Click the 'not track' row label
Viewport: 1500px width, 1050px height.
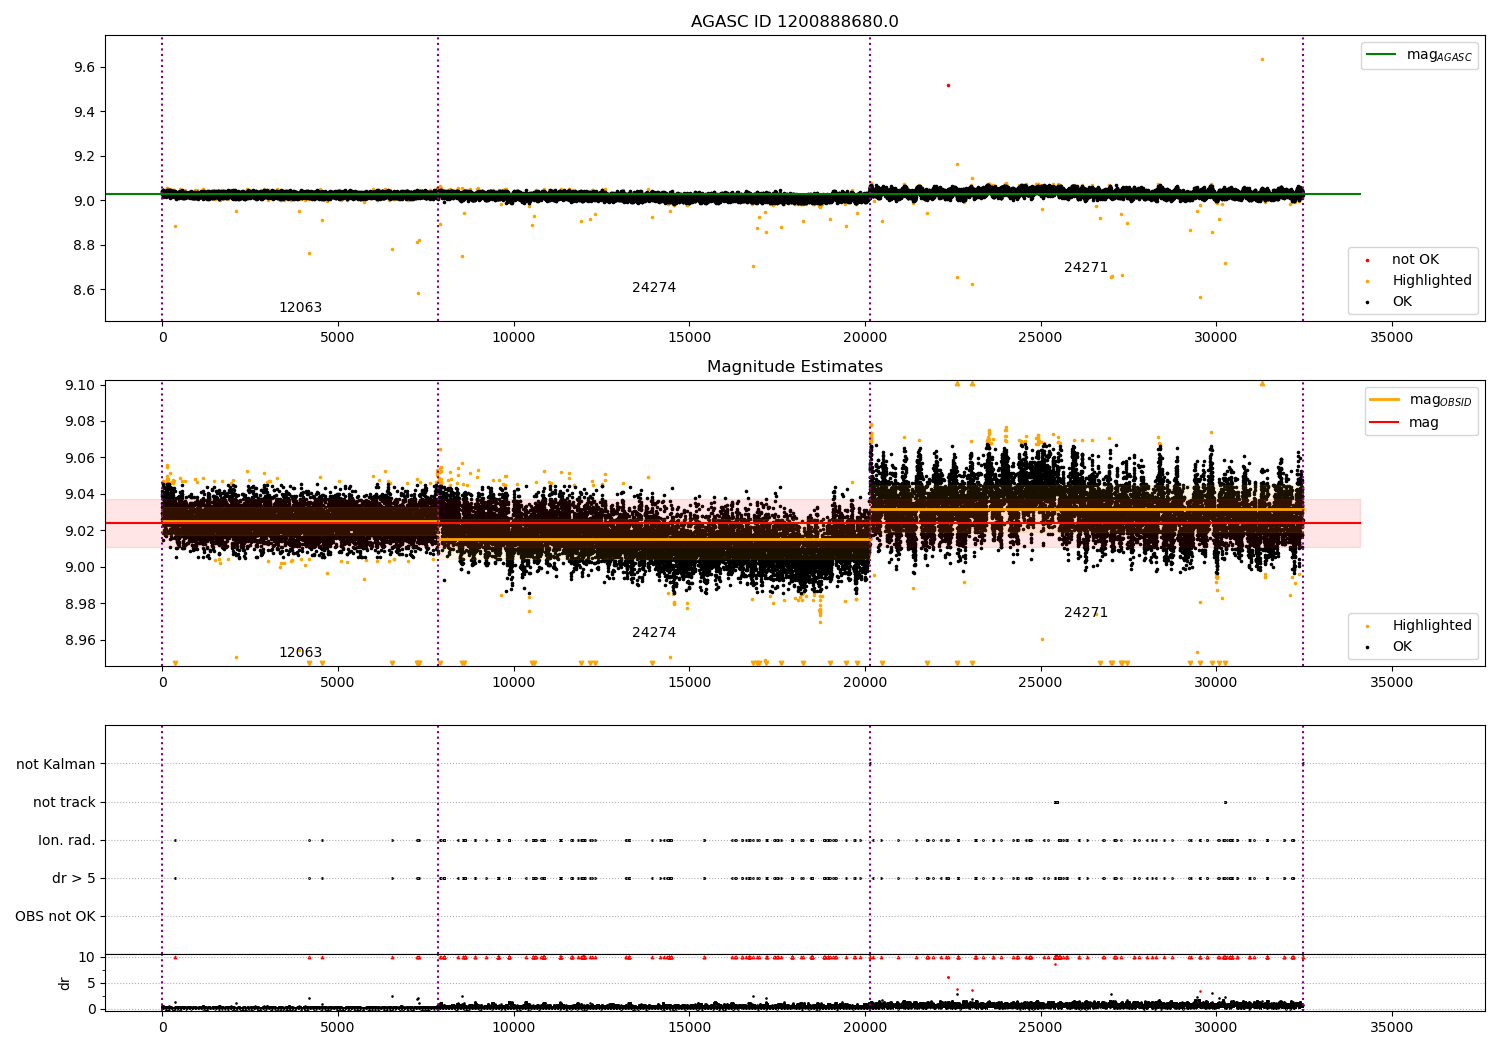64,802
